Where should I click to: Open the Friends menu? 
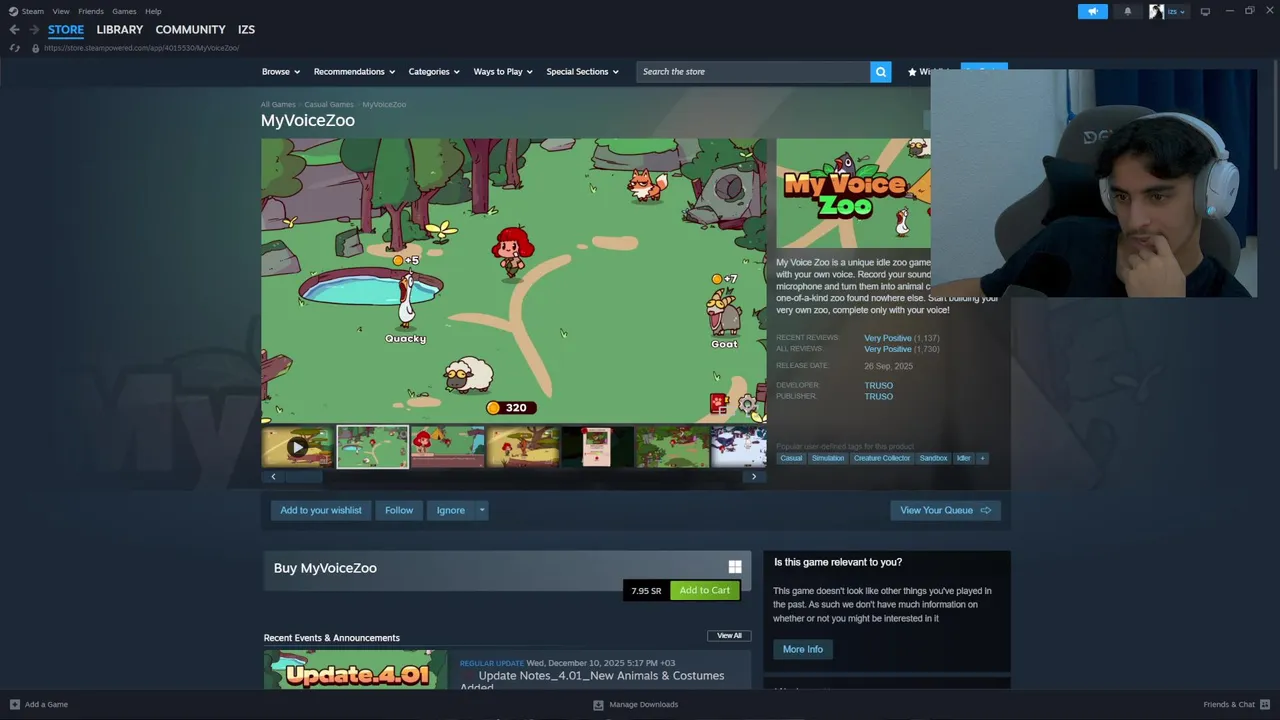pos(91,11)
